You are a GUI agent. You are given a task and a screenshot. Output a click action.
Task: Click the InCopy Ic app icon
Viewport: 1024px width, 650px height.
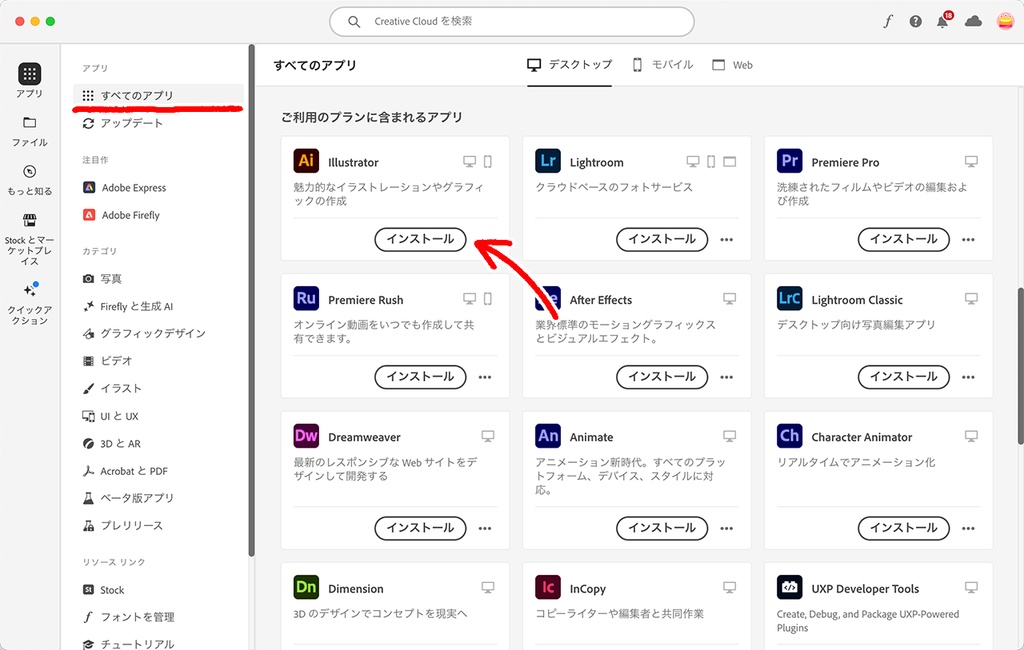[x=548, y=587]
